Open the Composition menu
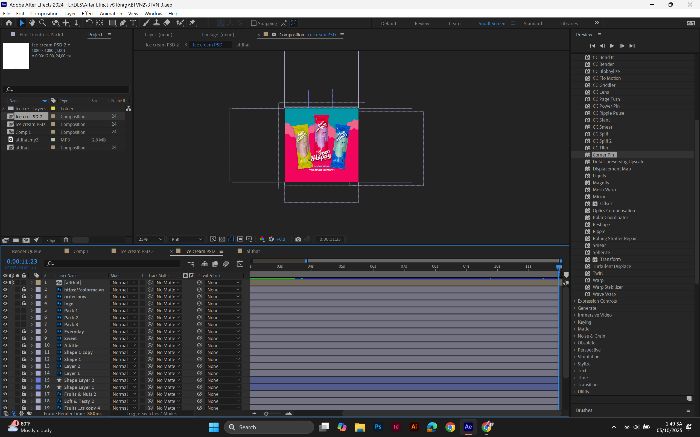The width and height of the screenshot is (700, 437). 45,14
